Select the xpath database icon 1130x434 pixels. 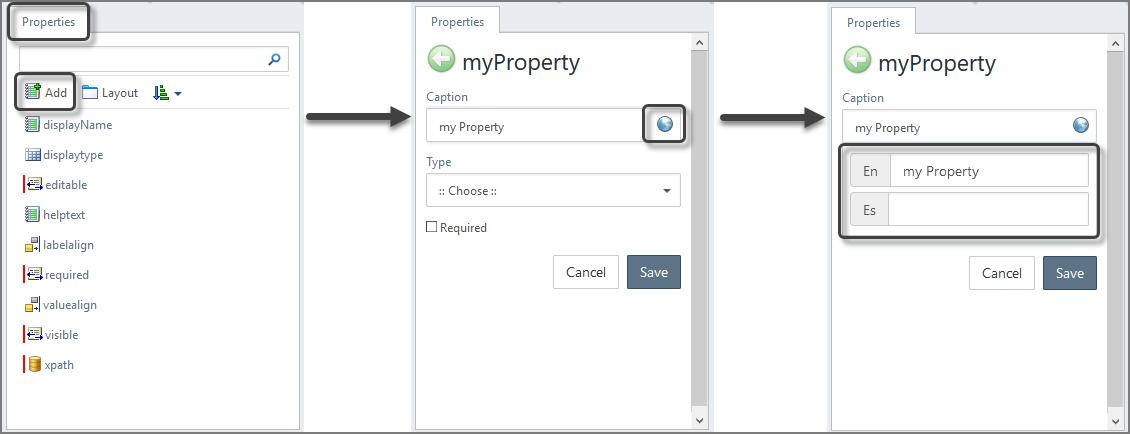tap(34, 365)
